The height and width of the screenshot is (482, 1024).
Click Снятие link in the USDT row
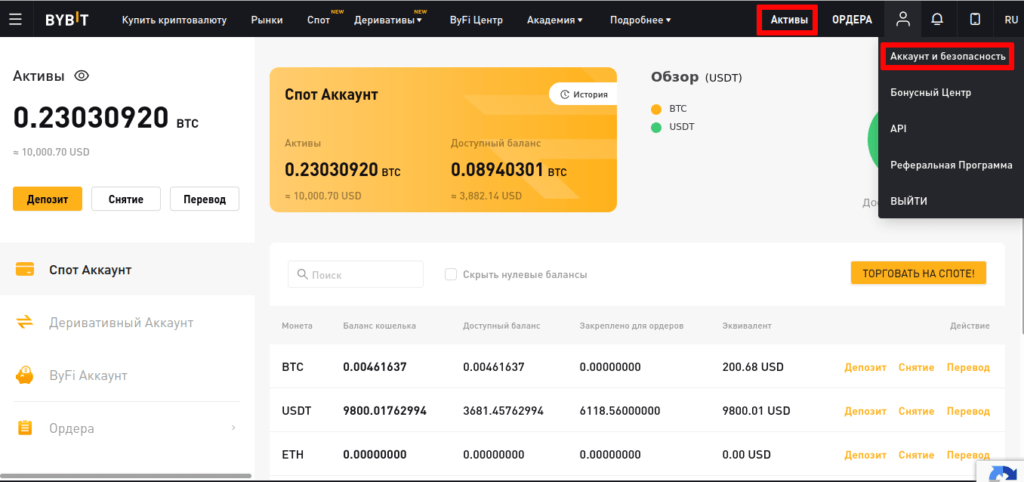916,411
